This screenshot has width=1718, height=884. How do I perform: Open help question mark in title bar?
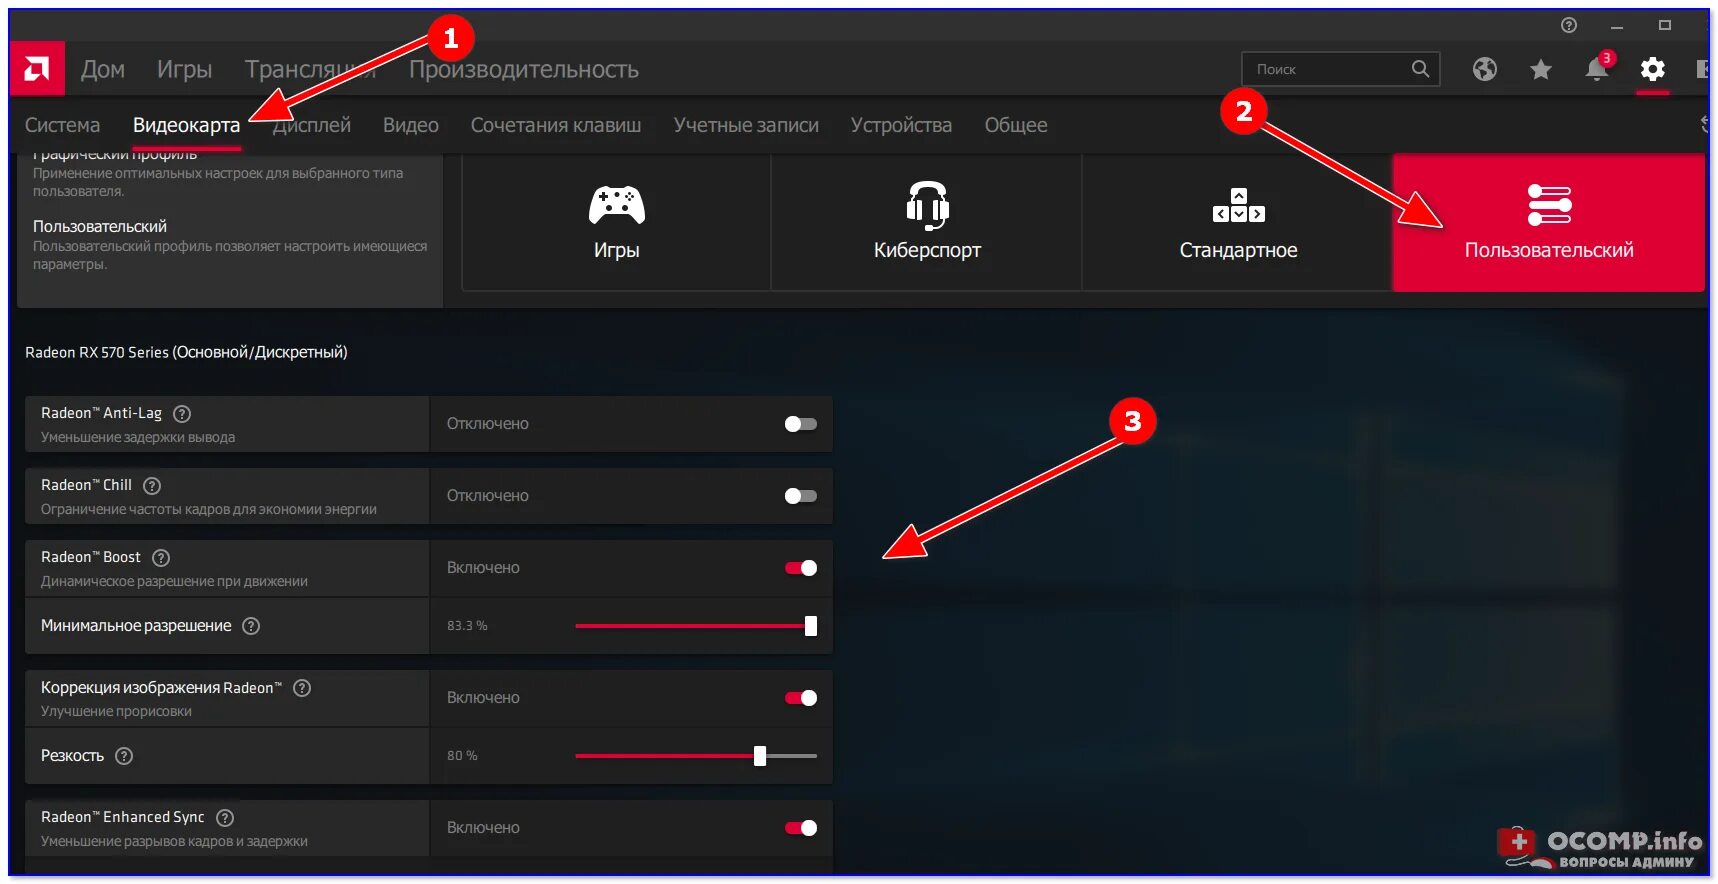[1568, 25]
